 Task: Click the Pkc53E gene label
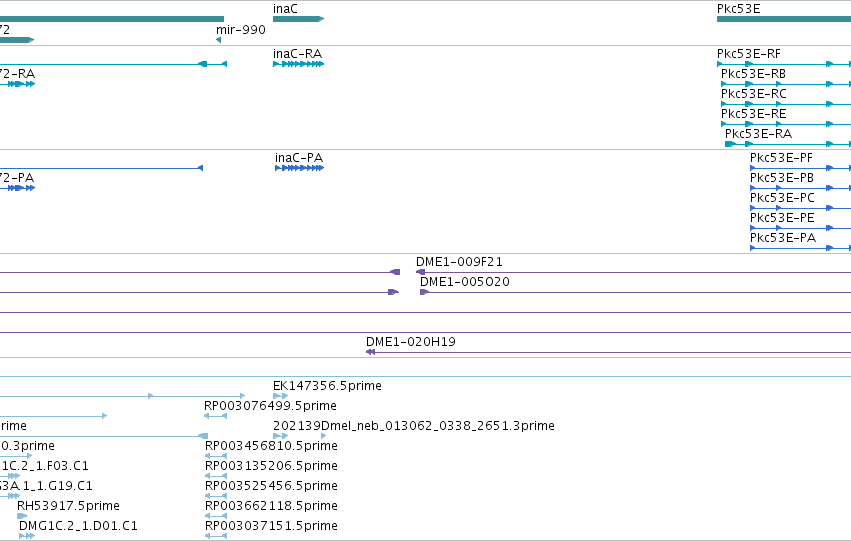click(739, 9)
